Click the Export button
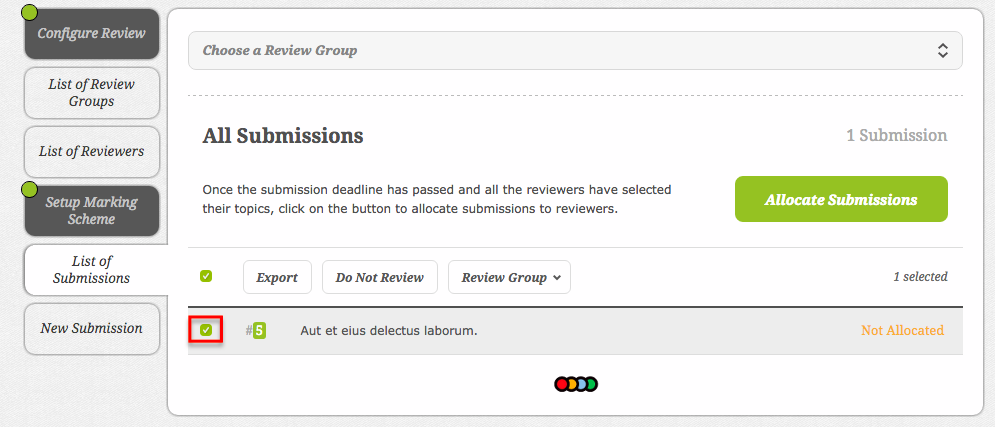 [x=277, y=277]
